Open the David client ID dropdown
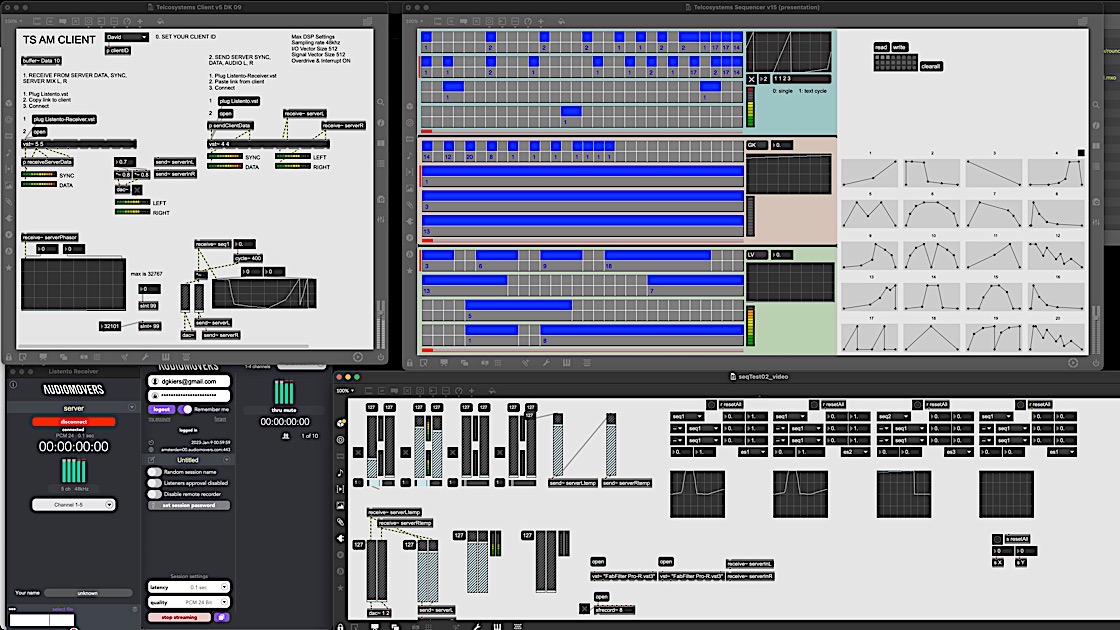This screenshot has width=1120, height=630. coord(126,37)
